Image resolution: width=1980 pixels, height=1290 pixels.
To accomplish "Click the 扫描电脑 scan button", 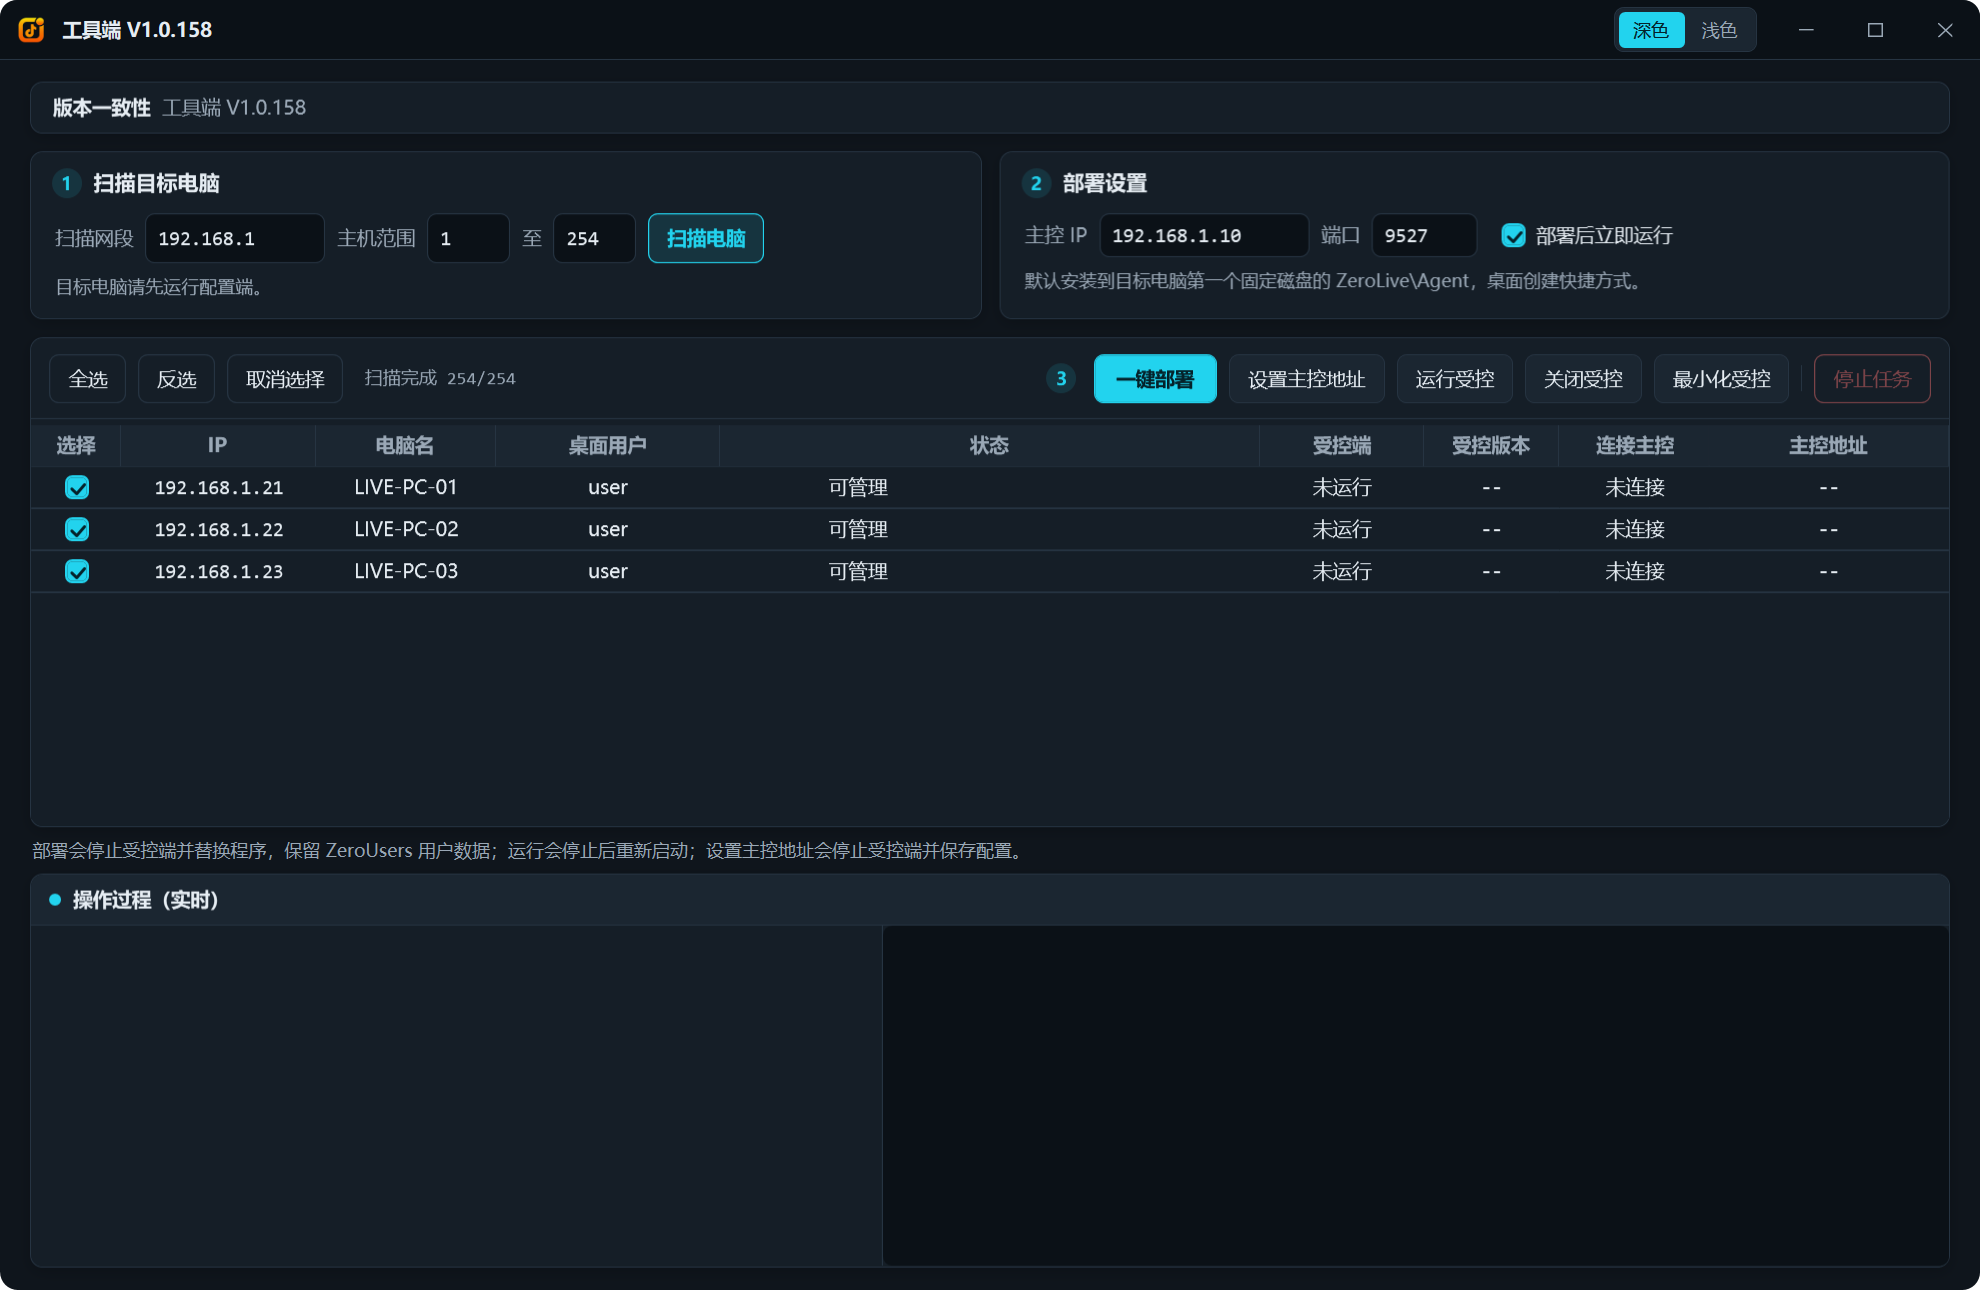I will [x=706, y=238].
